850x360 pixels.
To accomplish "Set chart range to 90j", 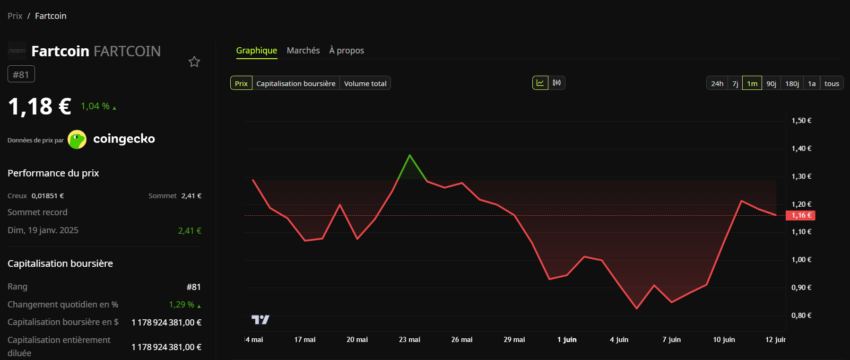I will point(771,83).
